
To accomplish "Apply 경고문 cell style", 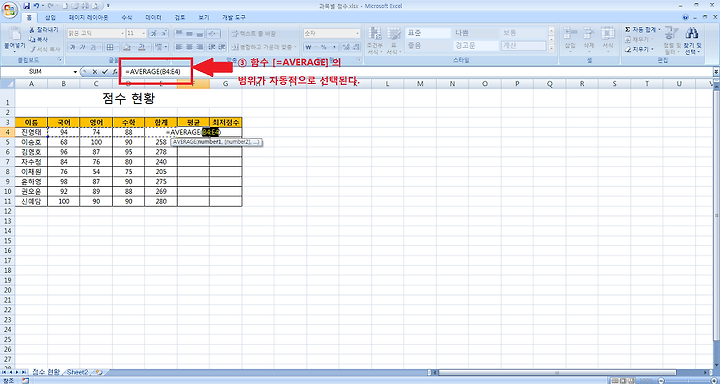I will (x=476, y=46).
